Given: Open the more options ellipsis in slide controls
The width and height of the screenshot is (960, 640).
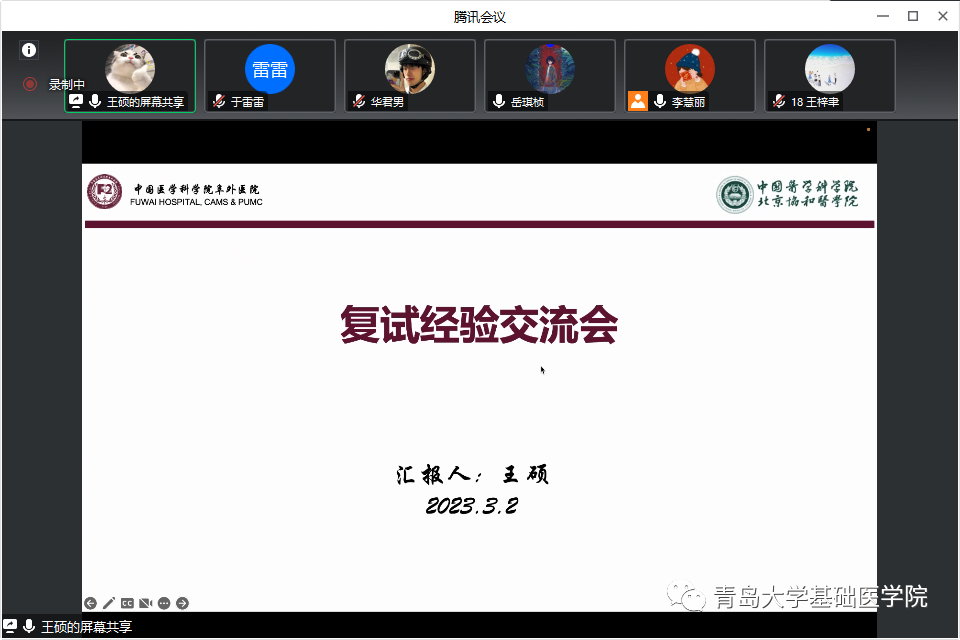Looking at the screenshot, I should 163,603.
